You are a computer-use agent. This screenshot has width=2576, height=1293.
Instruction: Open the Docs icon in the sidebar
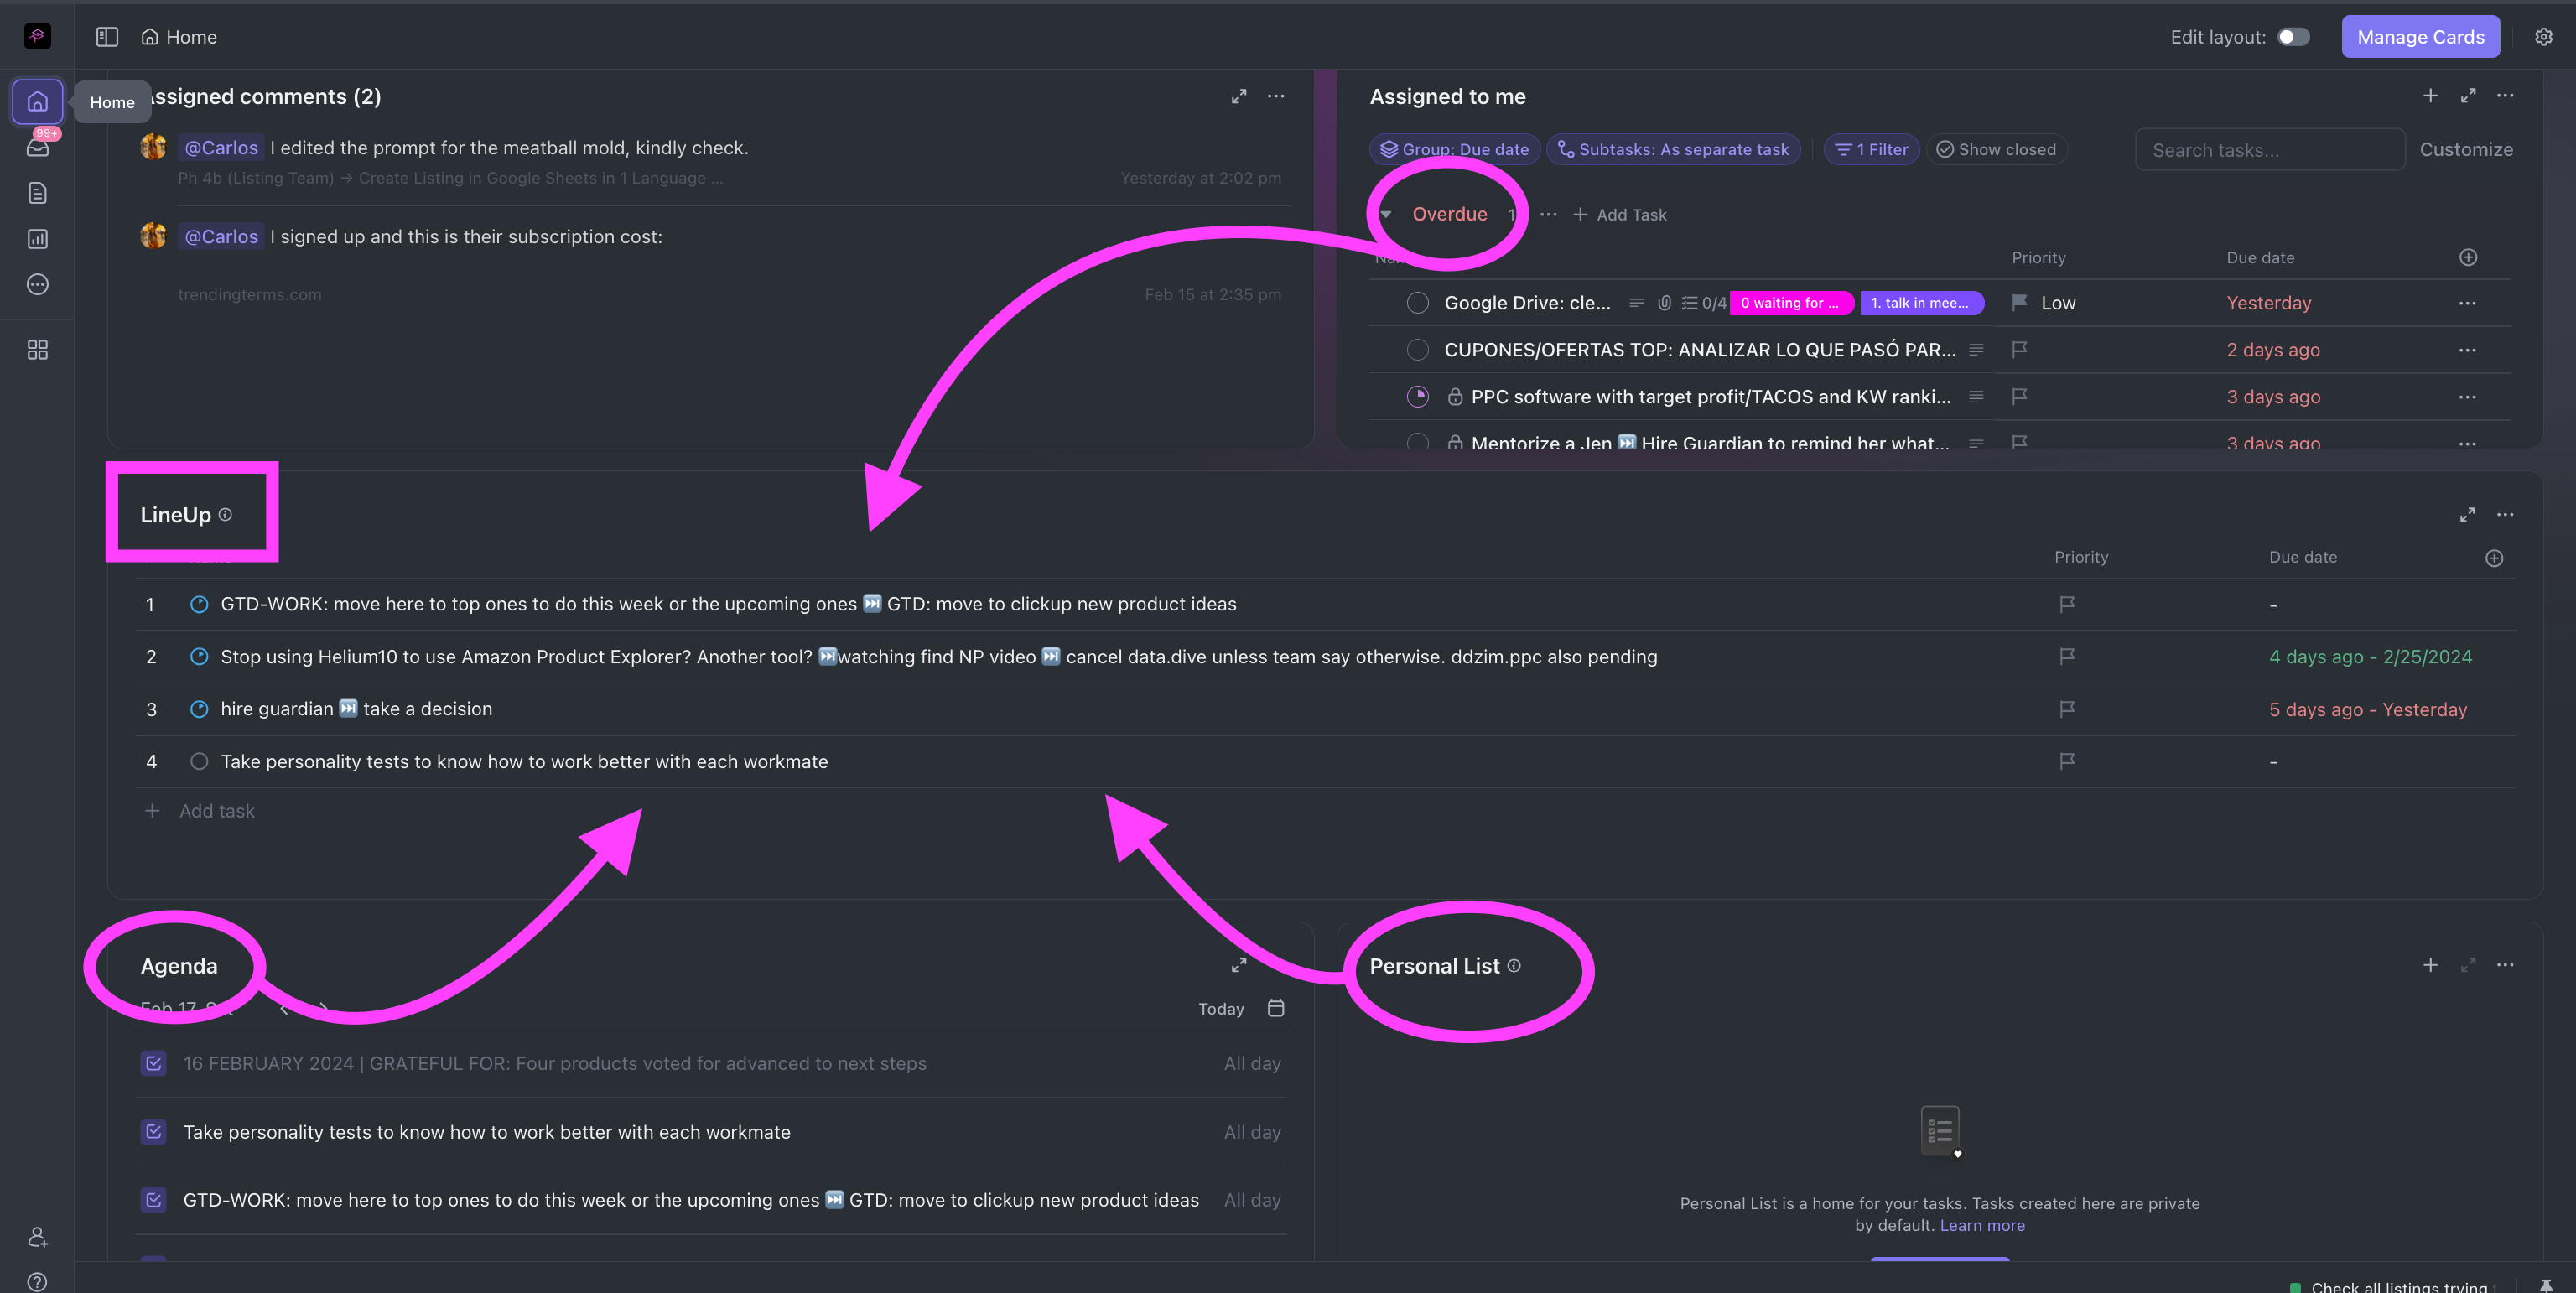coord(37,192)
